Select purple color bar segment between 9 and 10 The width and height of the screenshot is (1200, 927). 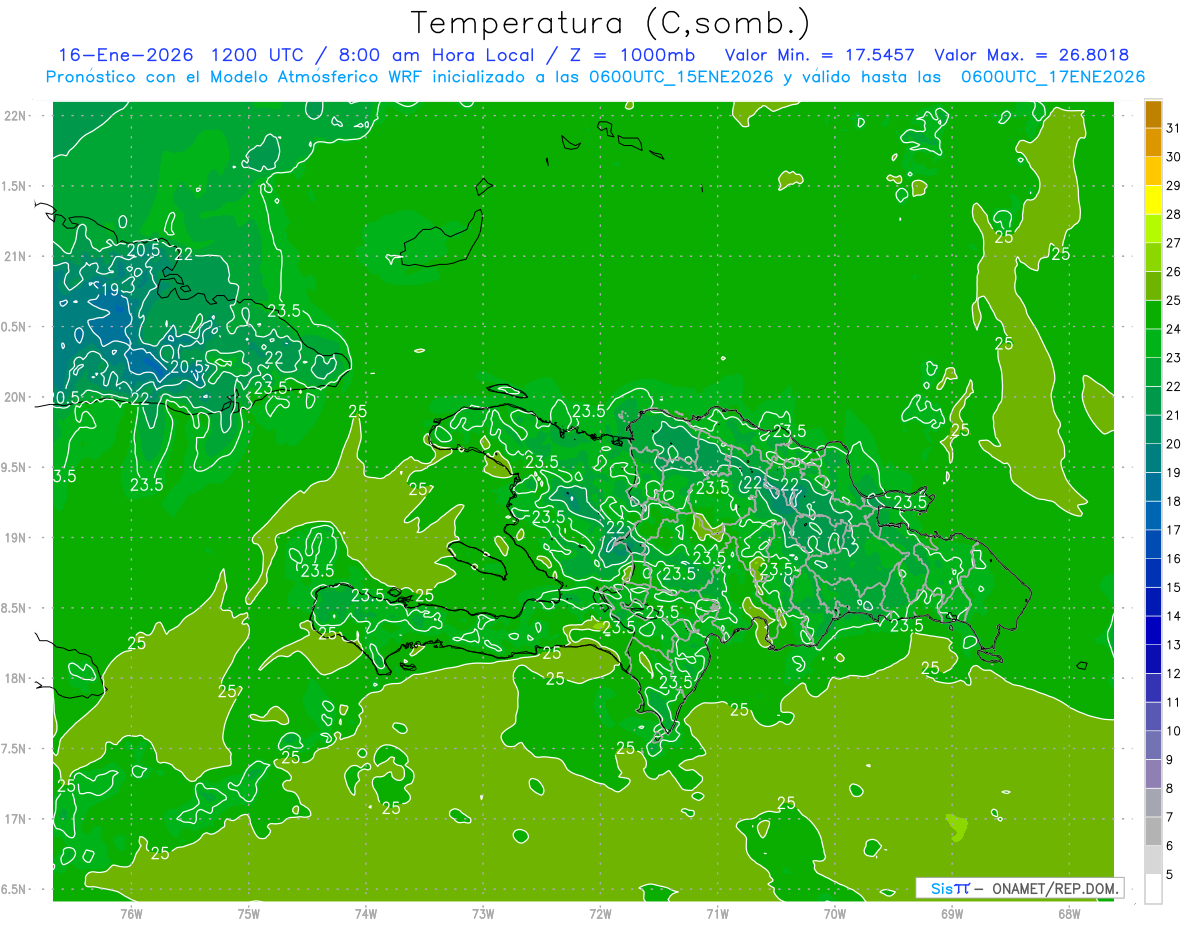click(1153, 746)
